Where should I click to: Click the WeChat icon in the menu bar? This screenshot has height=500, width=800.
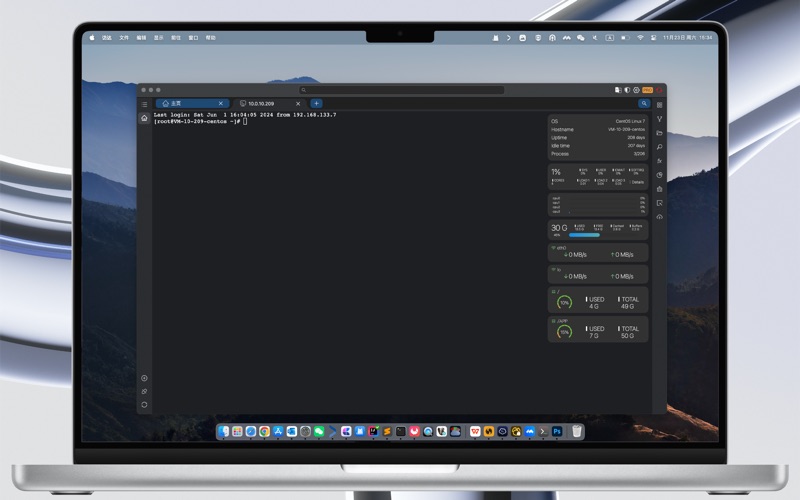tap(581, 38)
